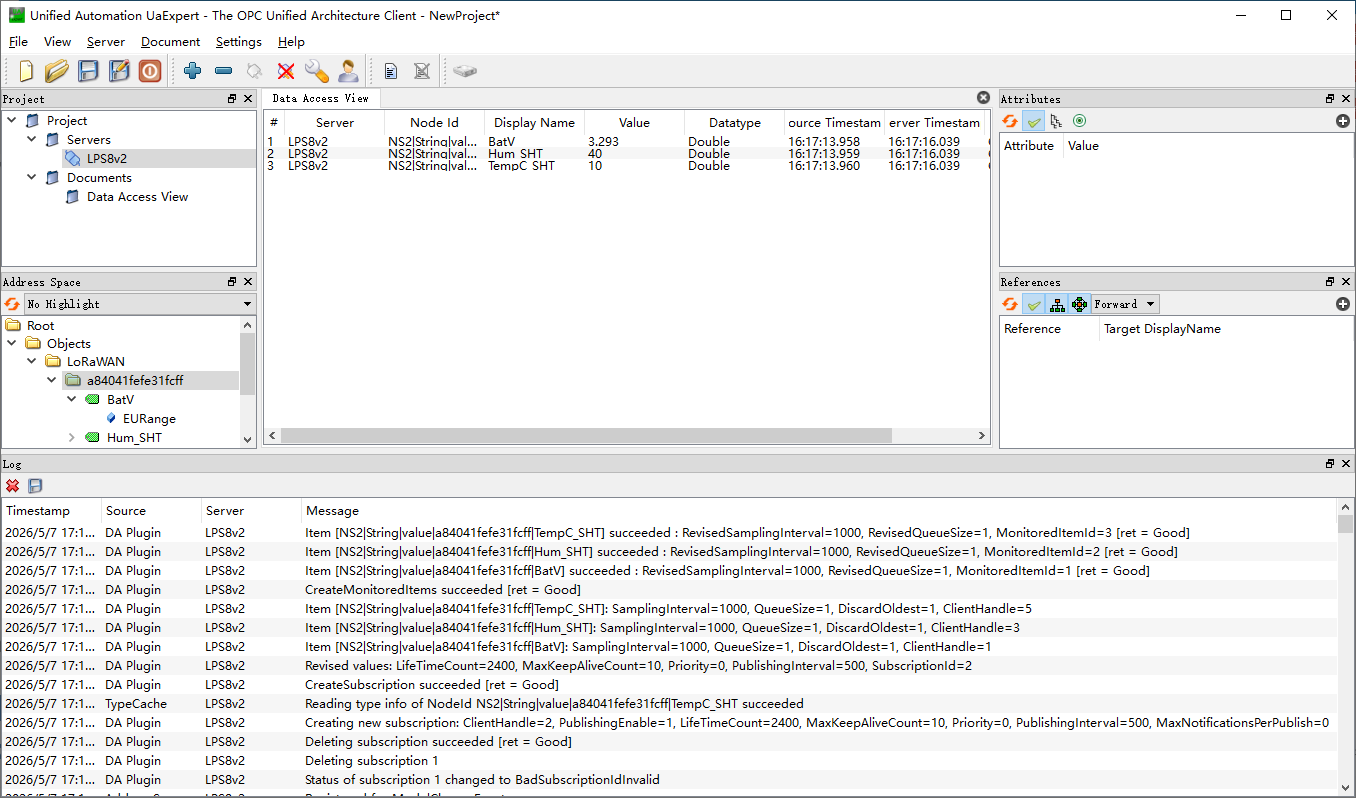Image resolution: width=1356 pixels, height=798 pixels.
Task: Open the View menu
Action: click(57, 42)
